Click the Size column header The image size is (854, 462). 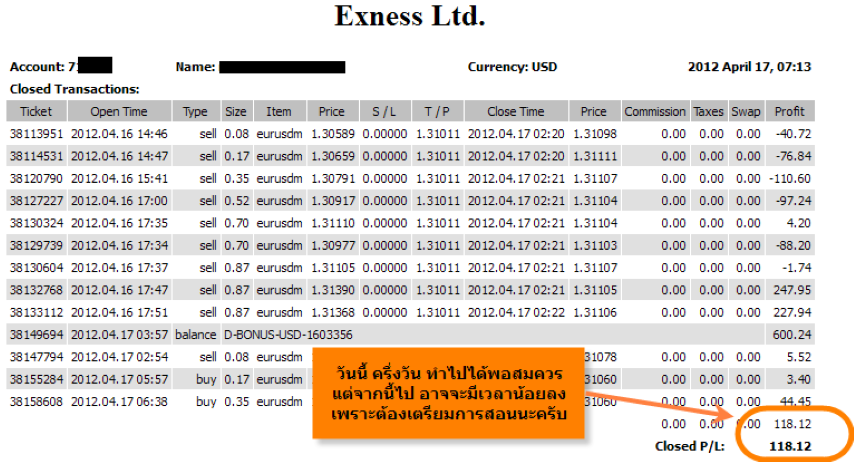pyautogui.click(x=236, y=111)
